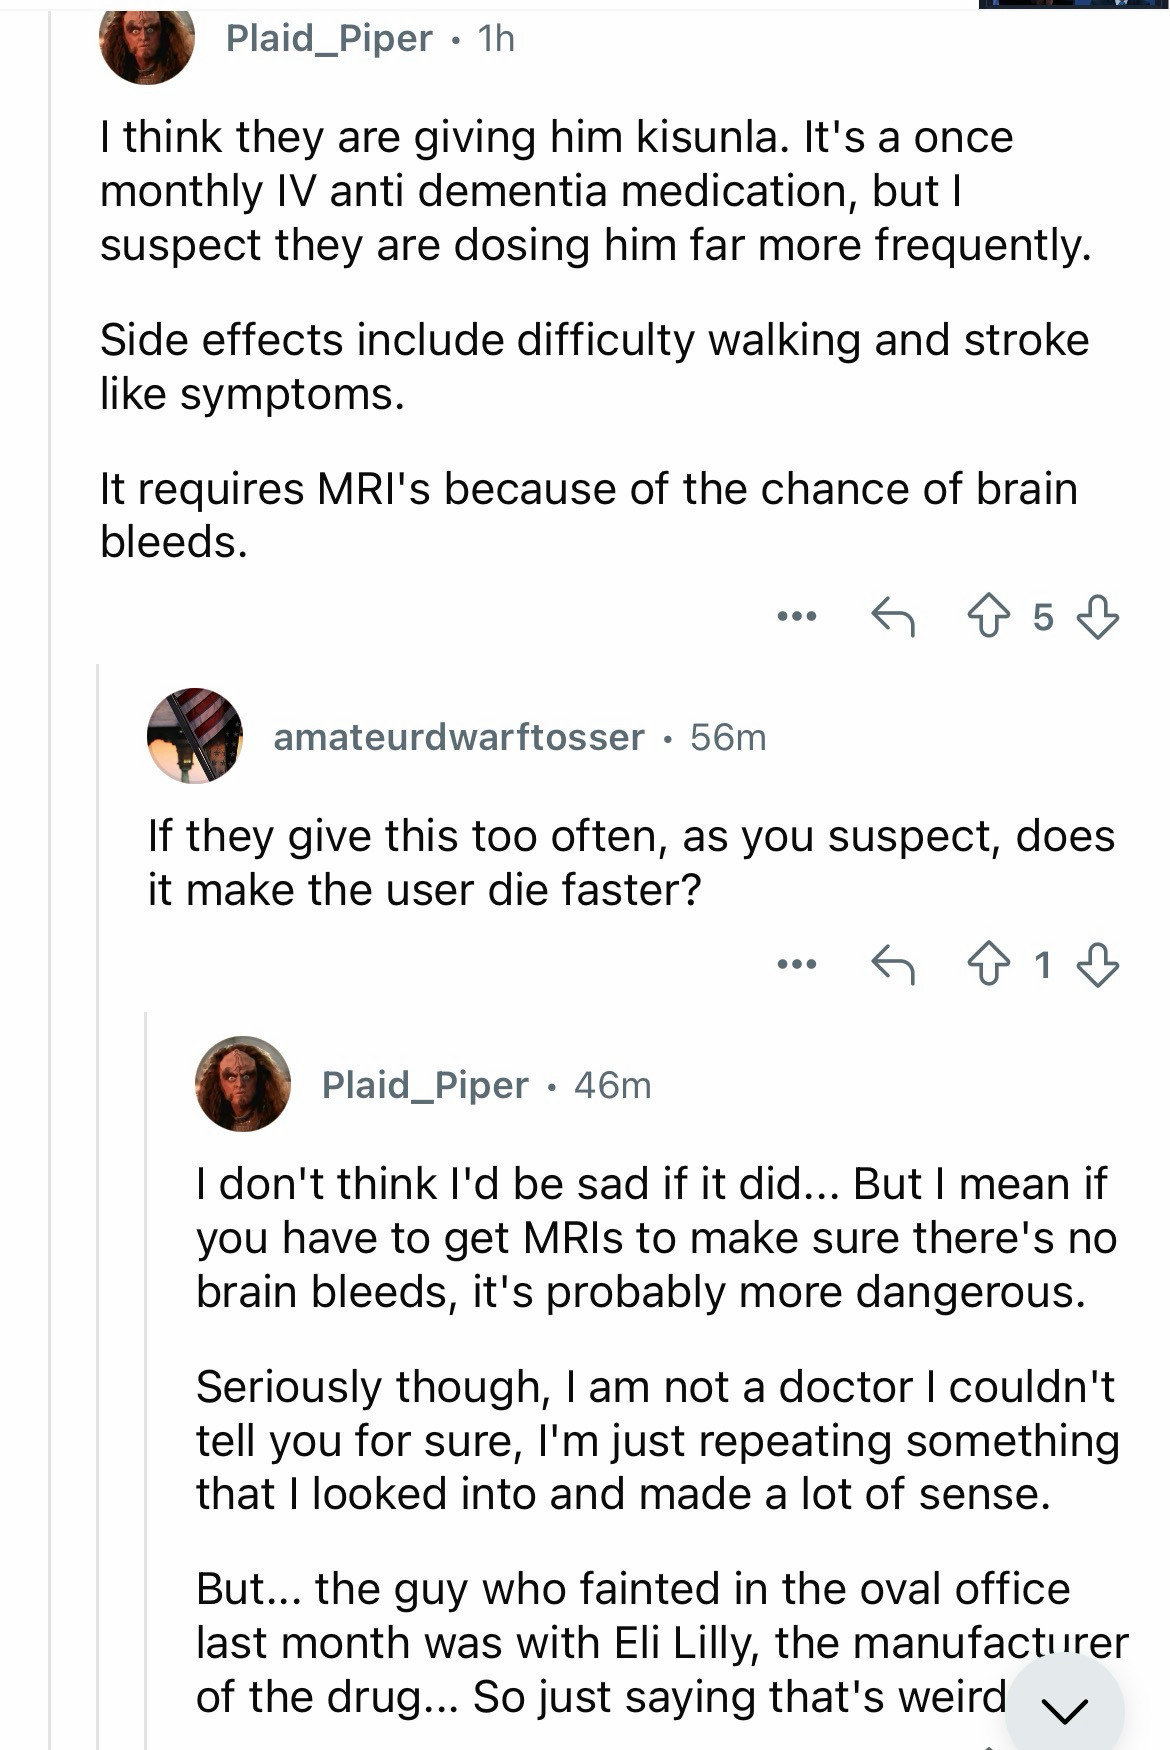This screenshot has height=1750, width=1170.
Task: Collapse thread via leftmost vertical line
Action: [x=50, y=900]
